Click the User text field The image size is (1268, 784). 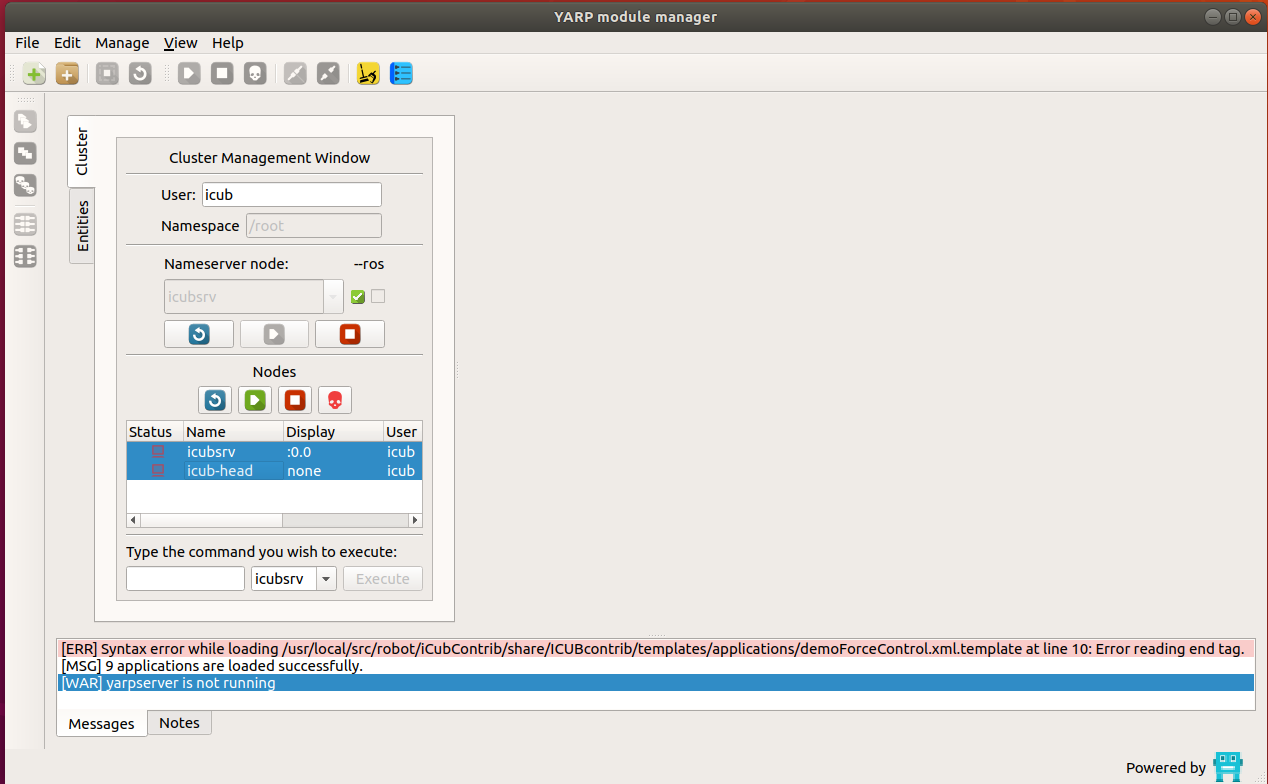pos(291,195)
